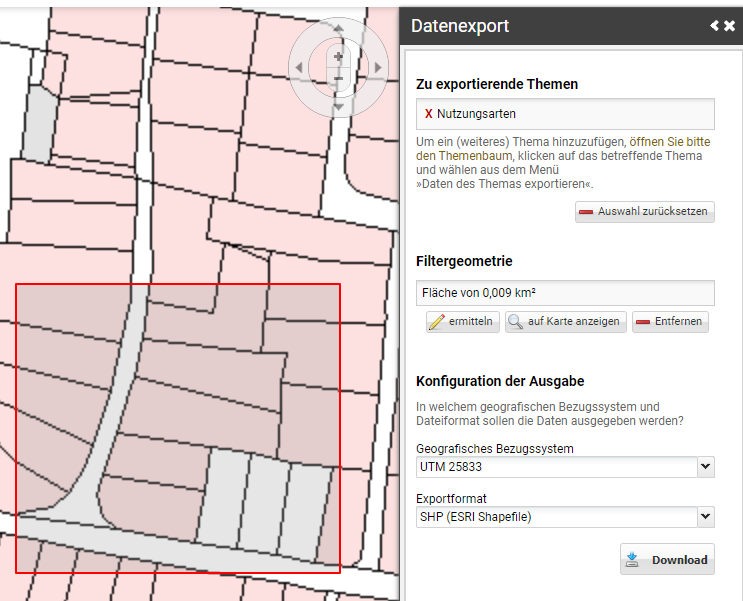
Task: Zoom in with the plus map control
Action: click(338, 57)
